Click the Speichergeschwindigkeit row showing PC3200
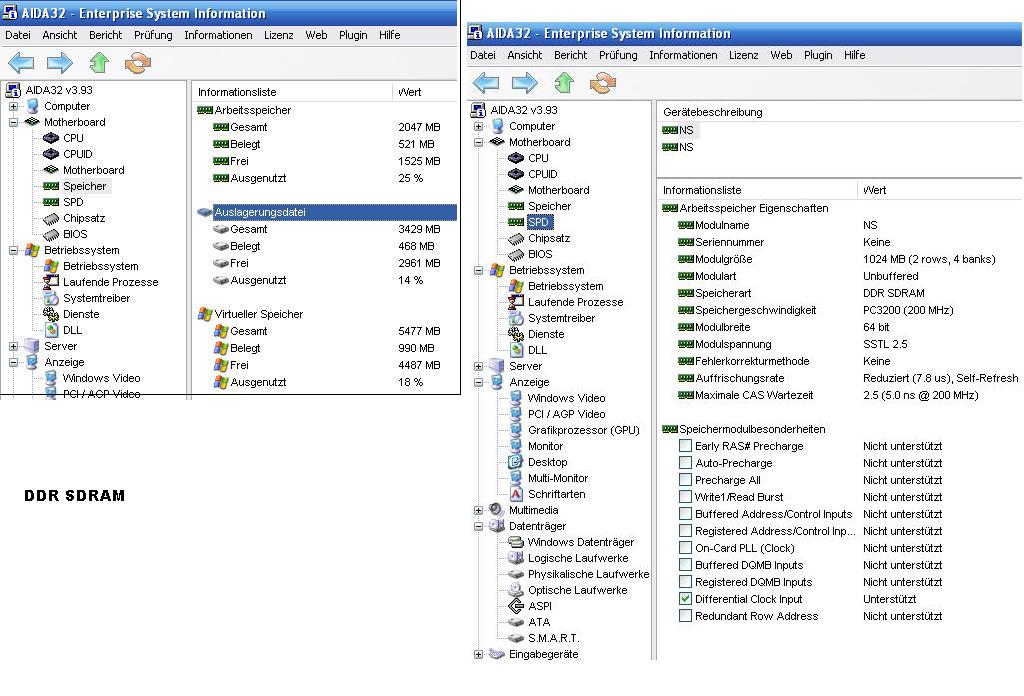Screen dimensions: 1024x696 840,310
